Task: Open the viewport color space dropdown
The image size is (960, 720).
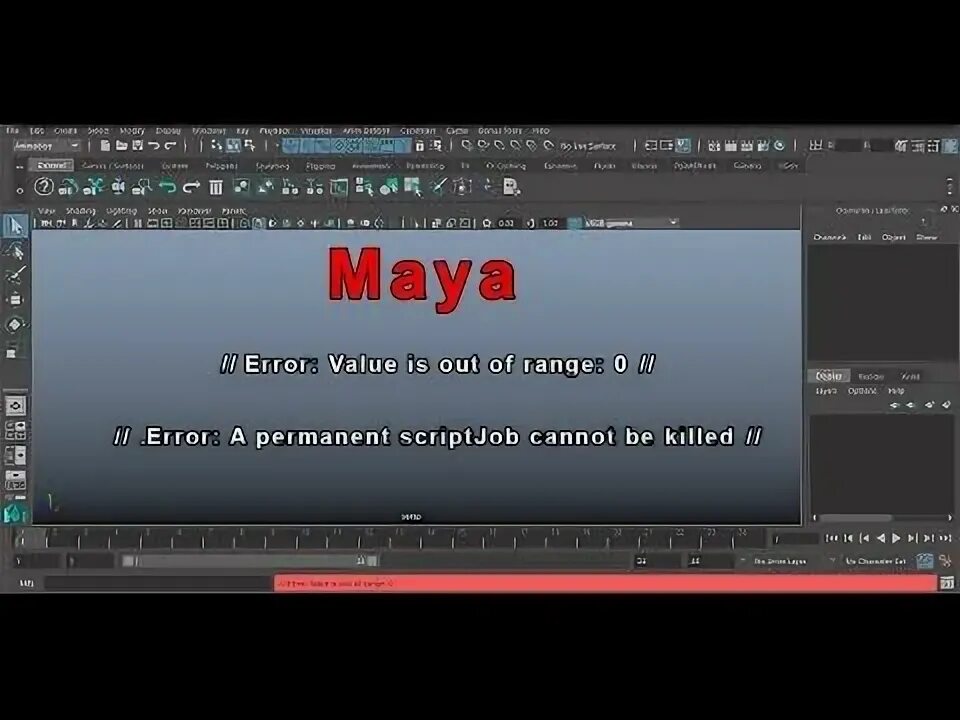Action: click(x=631, y=223)
